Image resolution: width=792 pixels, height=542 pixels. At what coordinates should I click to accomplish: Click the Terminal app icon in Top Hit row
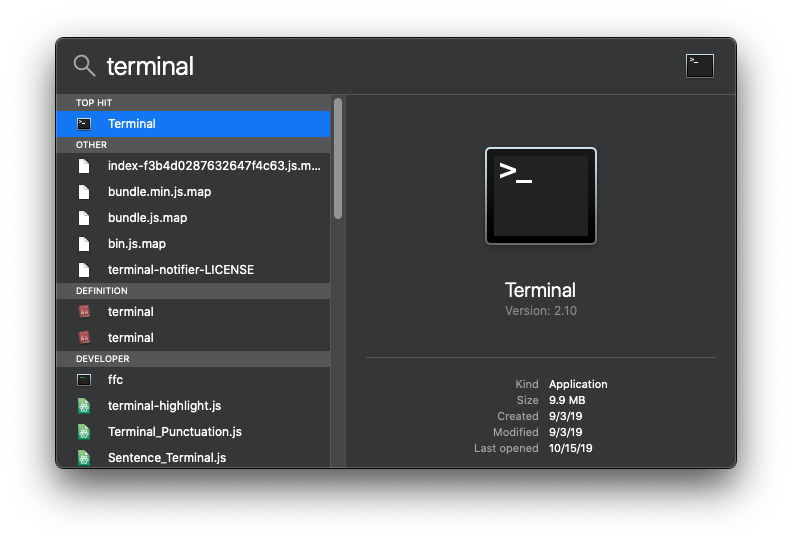pos(84,124)
